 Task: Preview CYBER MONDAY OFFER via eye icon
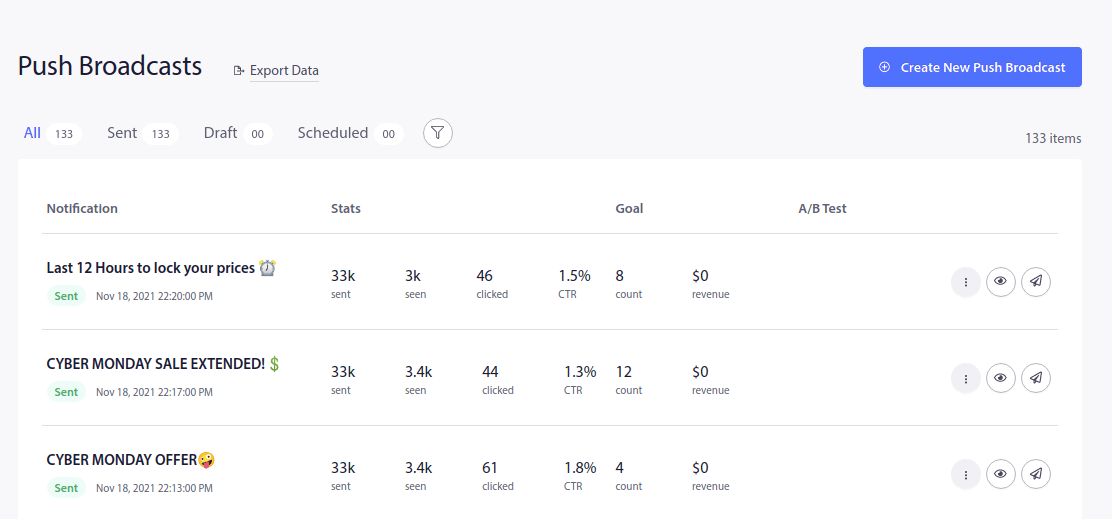tap(1000, 474)
